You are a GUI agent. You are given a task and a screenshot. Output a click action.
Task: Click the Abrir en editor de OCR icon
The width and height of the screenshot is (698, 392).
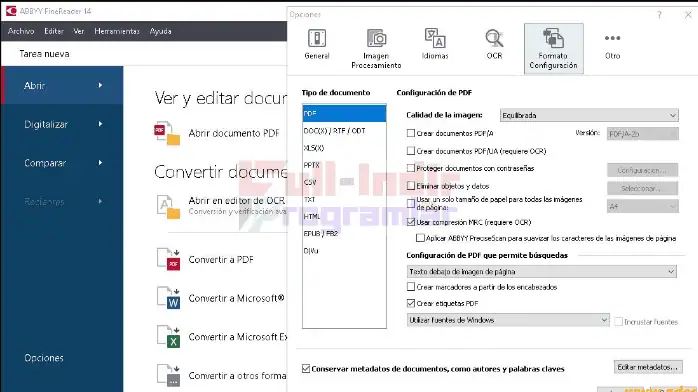168,206
